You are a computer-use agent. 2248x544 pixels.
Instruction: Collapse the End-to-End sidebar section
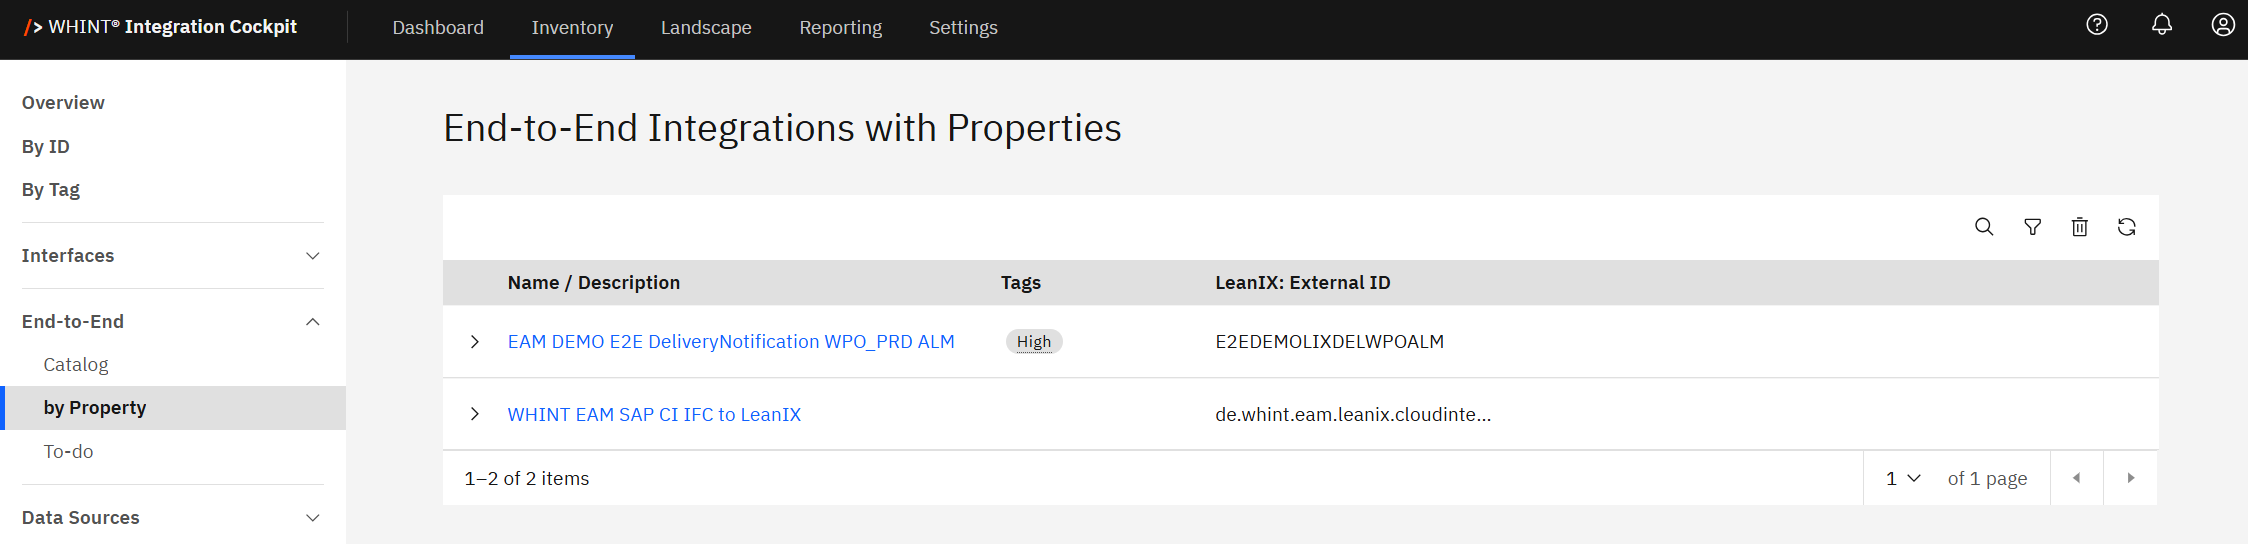pos(312,322)
